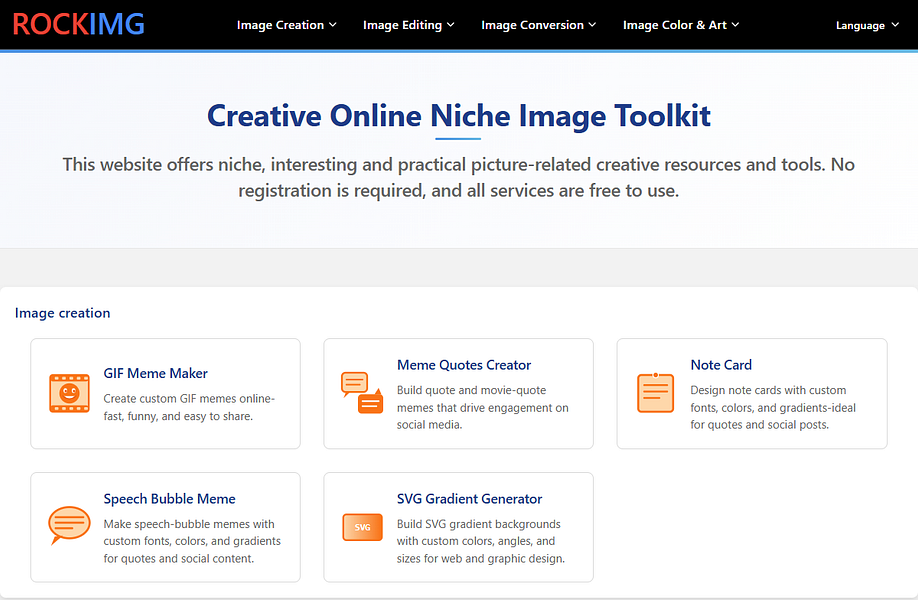Click the ROCKIMG logo
Viewport: 918px width, 600px height.
pos(78,25)
